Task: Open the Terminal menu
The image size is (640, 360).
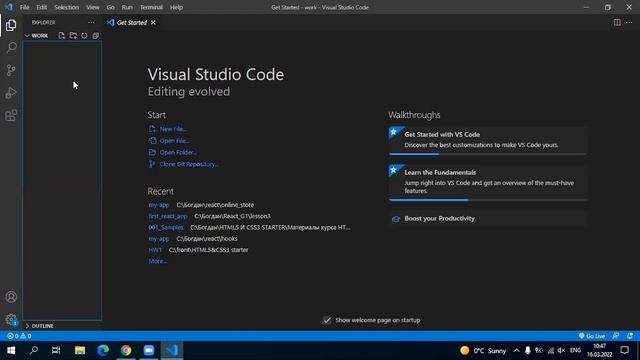Action: pyautogui.click(x=151, y=7)
